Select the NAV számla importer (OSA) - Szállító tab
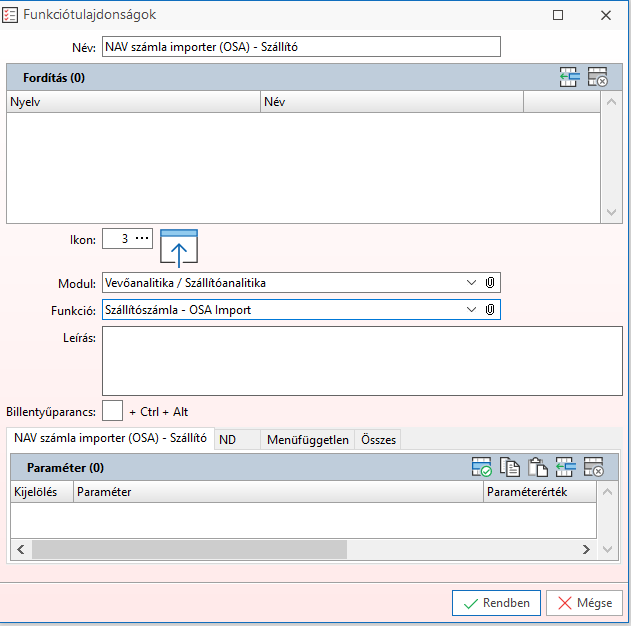This screenshot has height=626, width=631. point(111,438)
